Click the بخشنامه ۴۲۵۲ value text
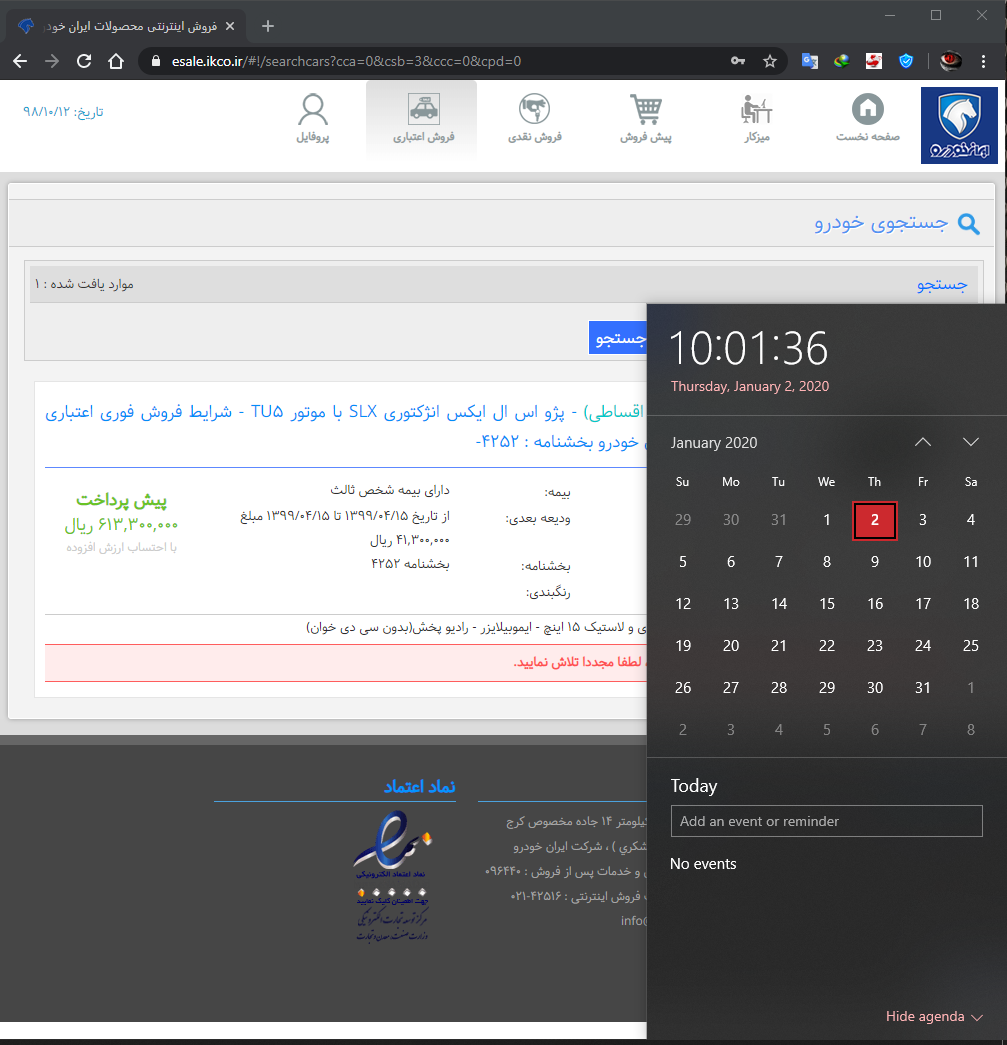 point(410,564)
